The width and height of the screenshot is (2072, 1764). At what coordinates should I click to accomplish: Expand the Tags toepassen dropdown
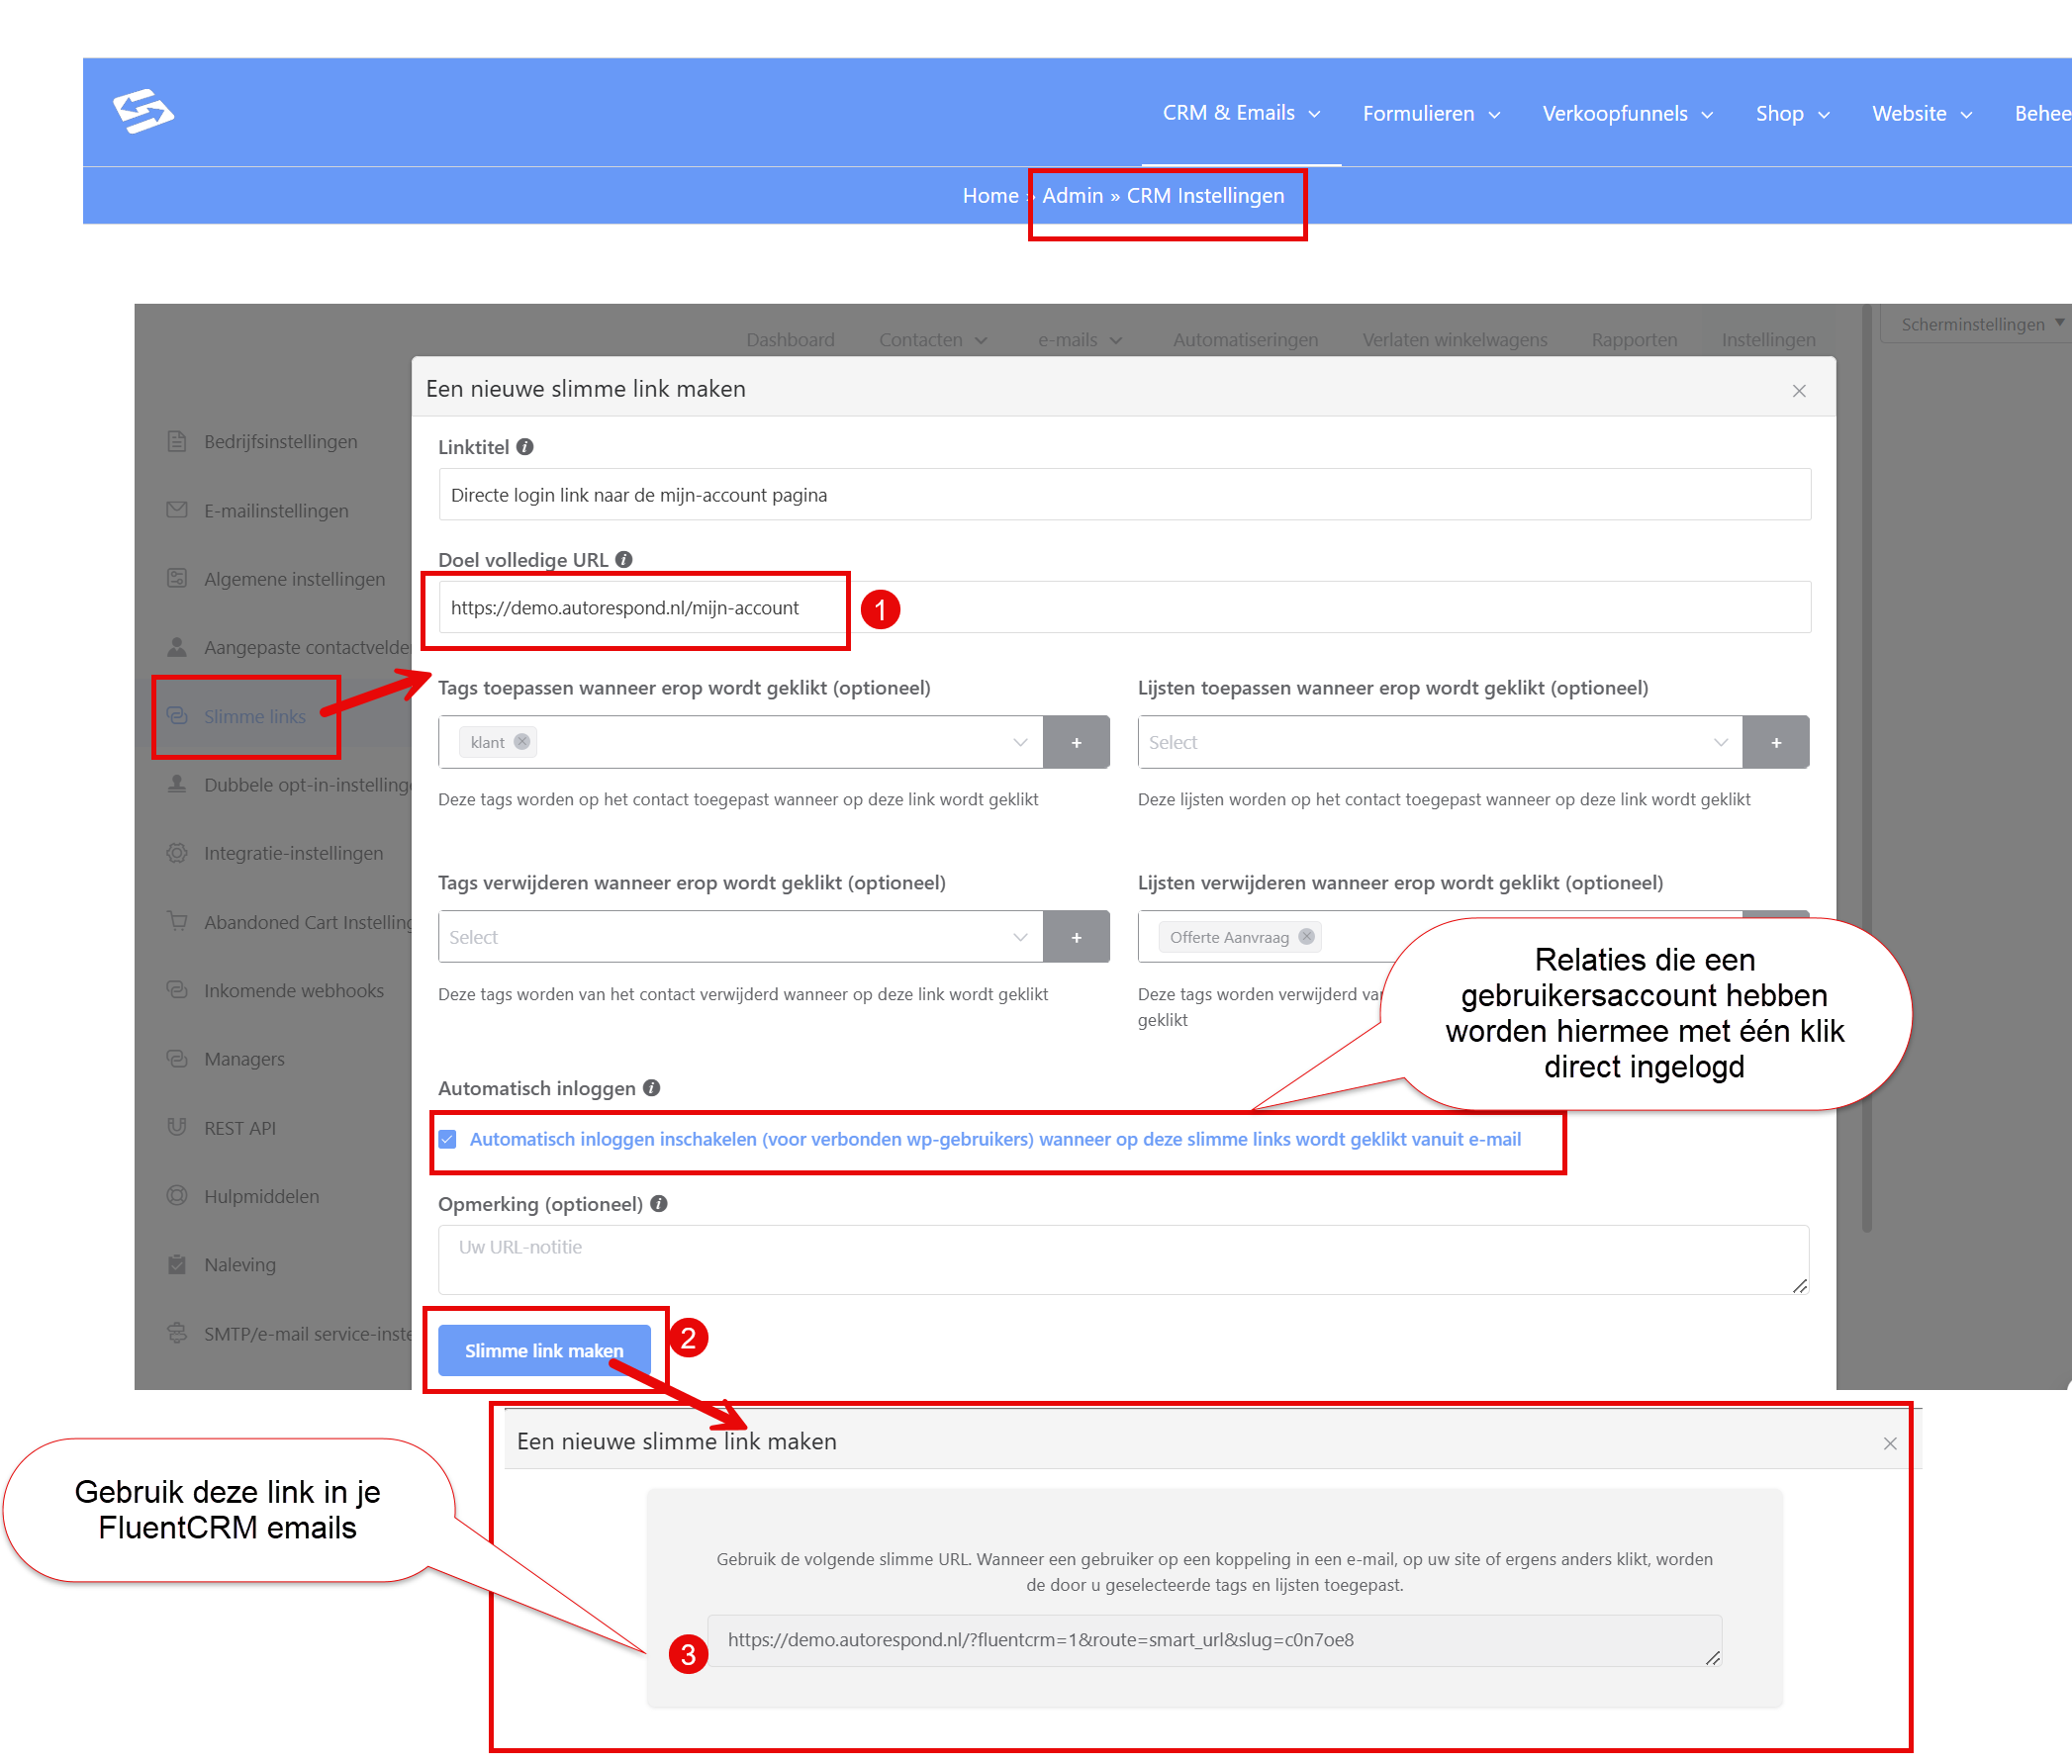[x=1020, y=742]
